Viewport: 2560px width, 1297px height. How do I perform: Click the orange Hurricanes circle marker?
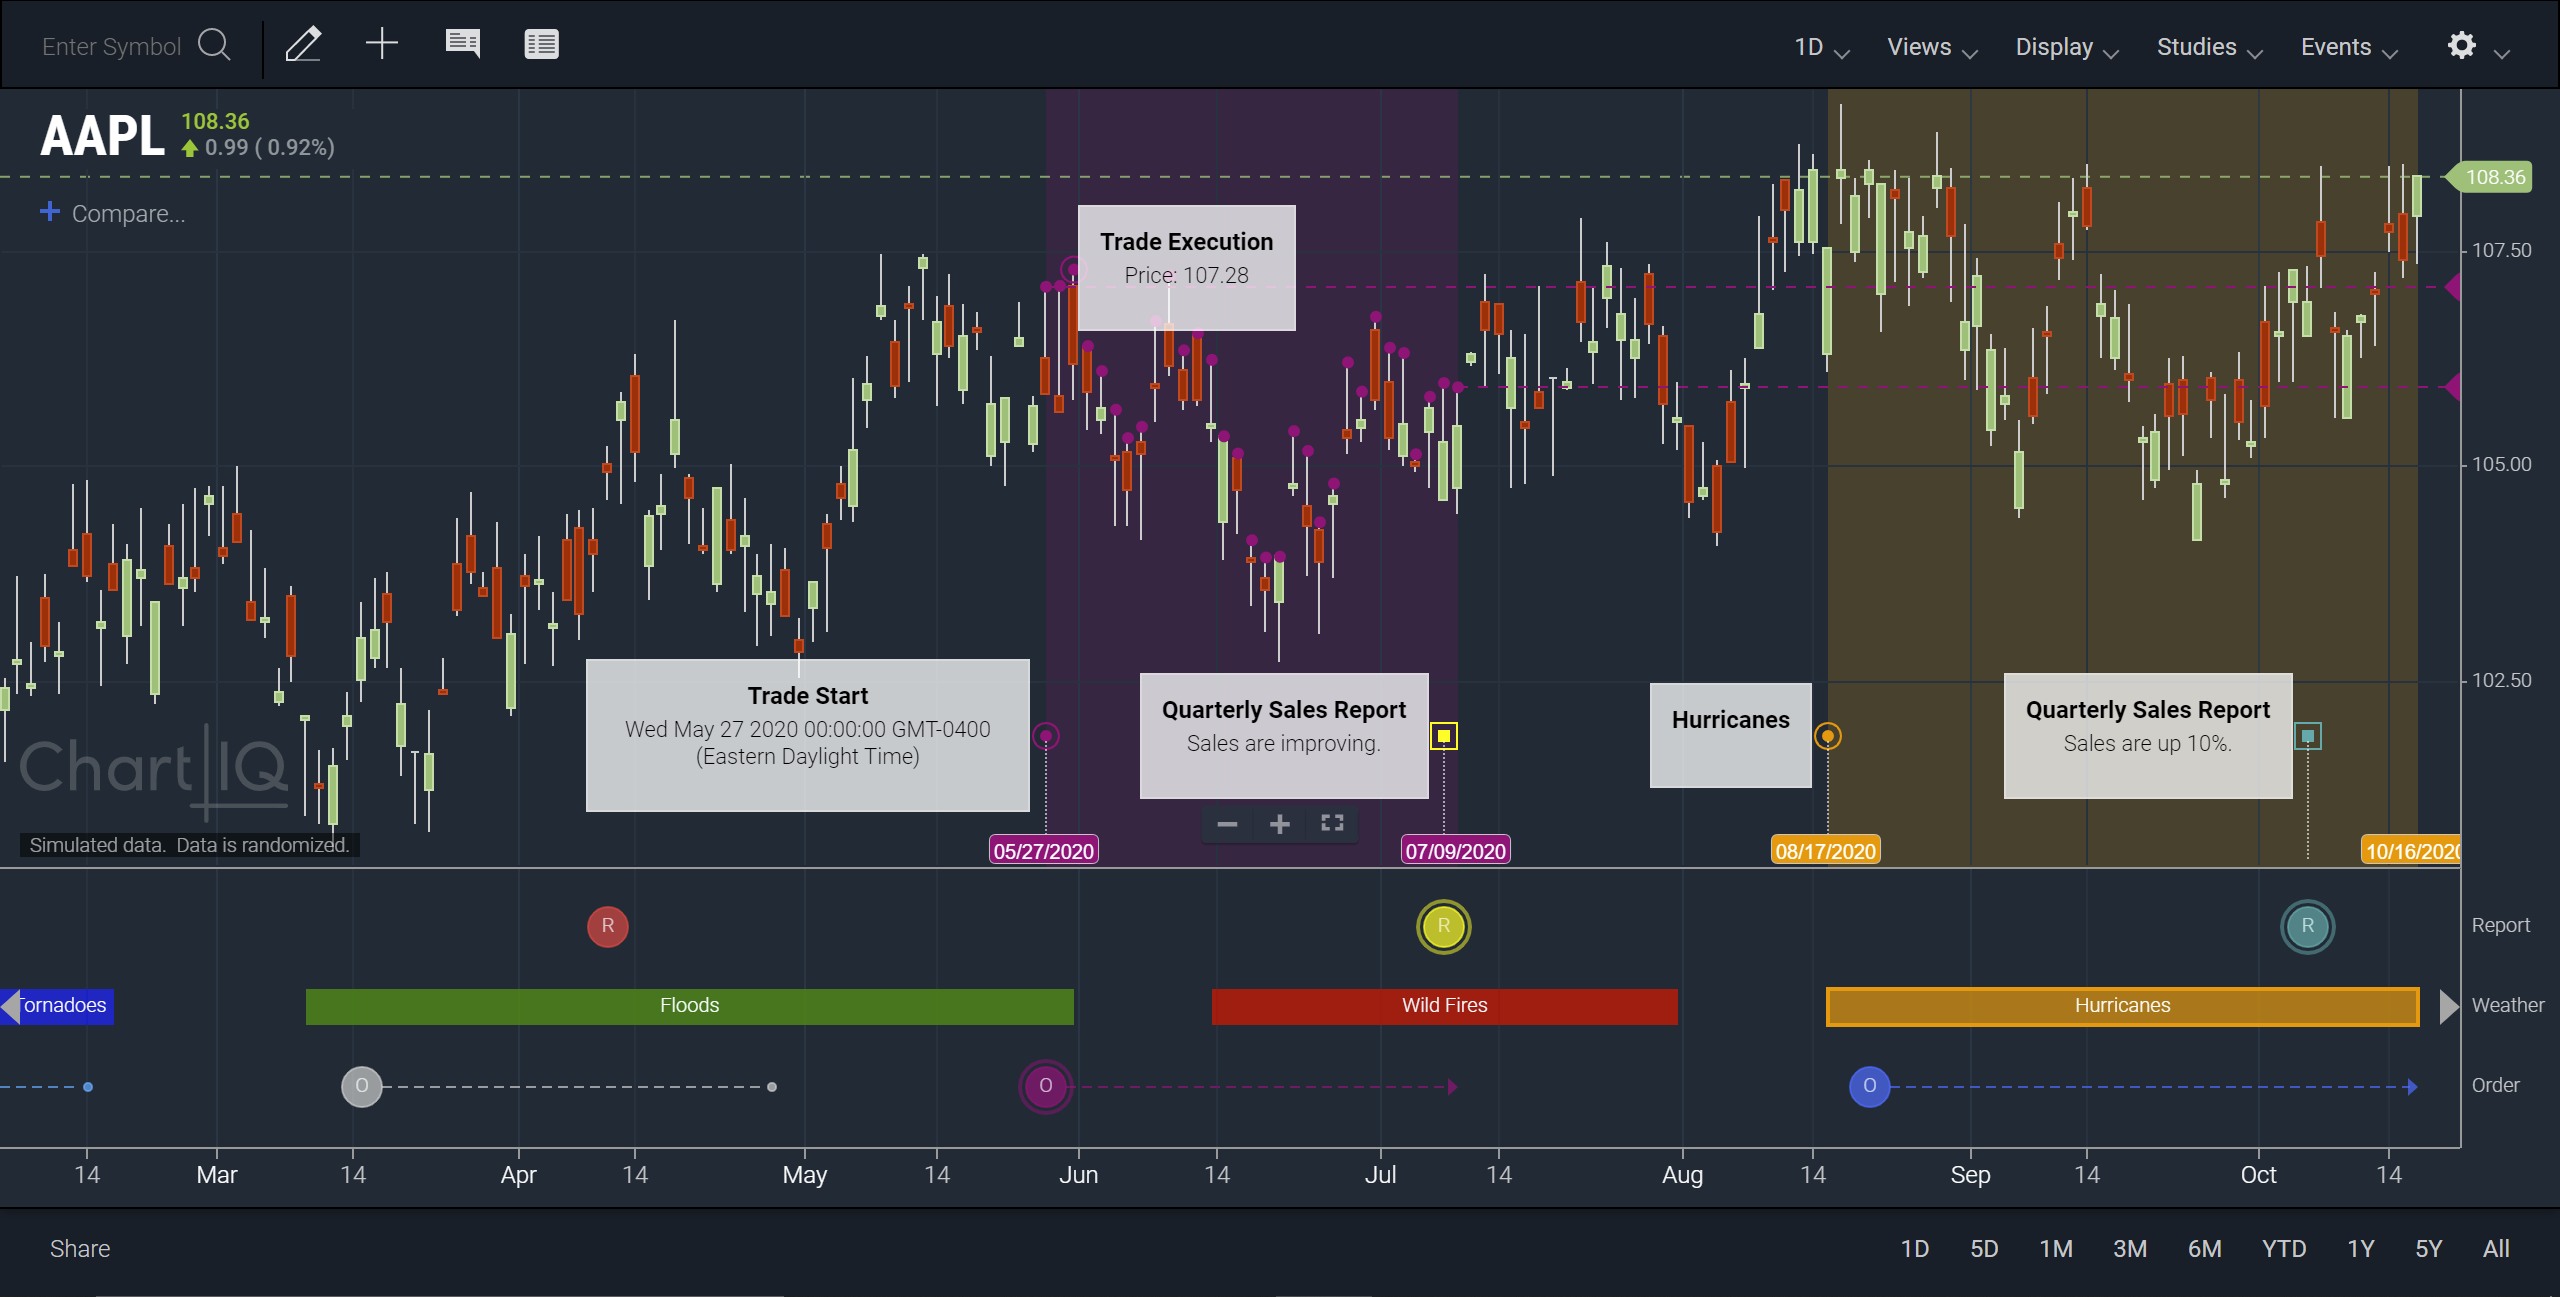click(1828, 736)
